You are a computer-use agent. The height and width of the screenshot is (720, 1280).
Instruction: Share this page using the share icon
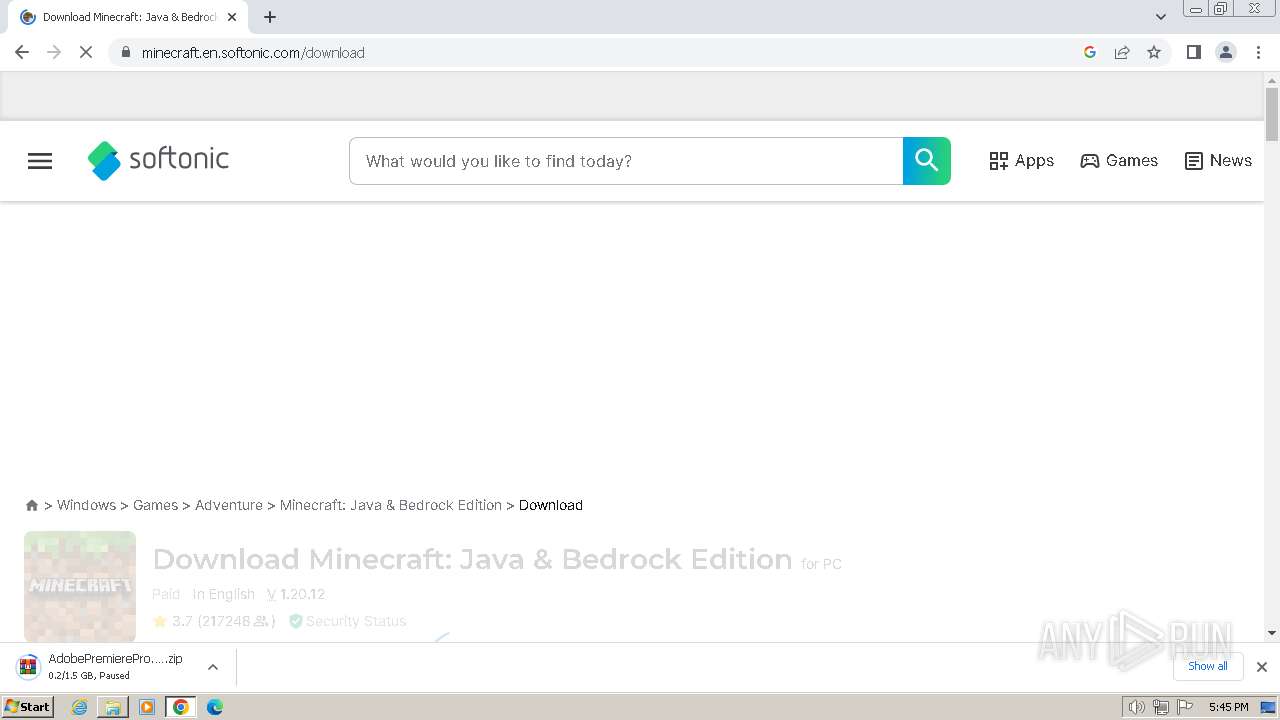(1122, 52)
